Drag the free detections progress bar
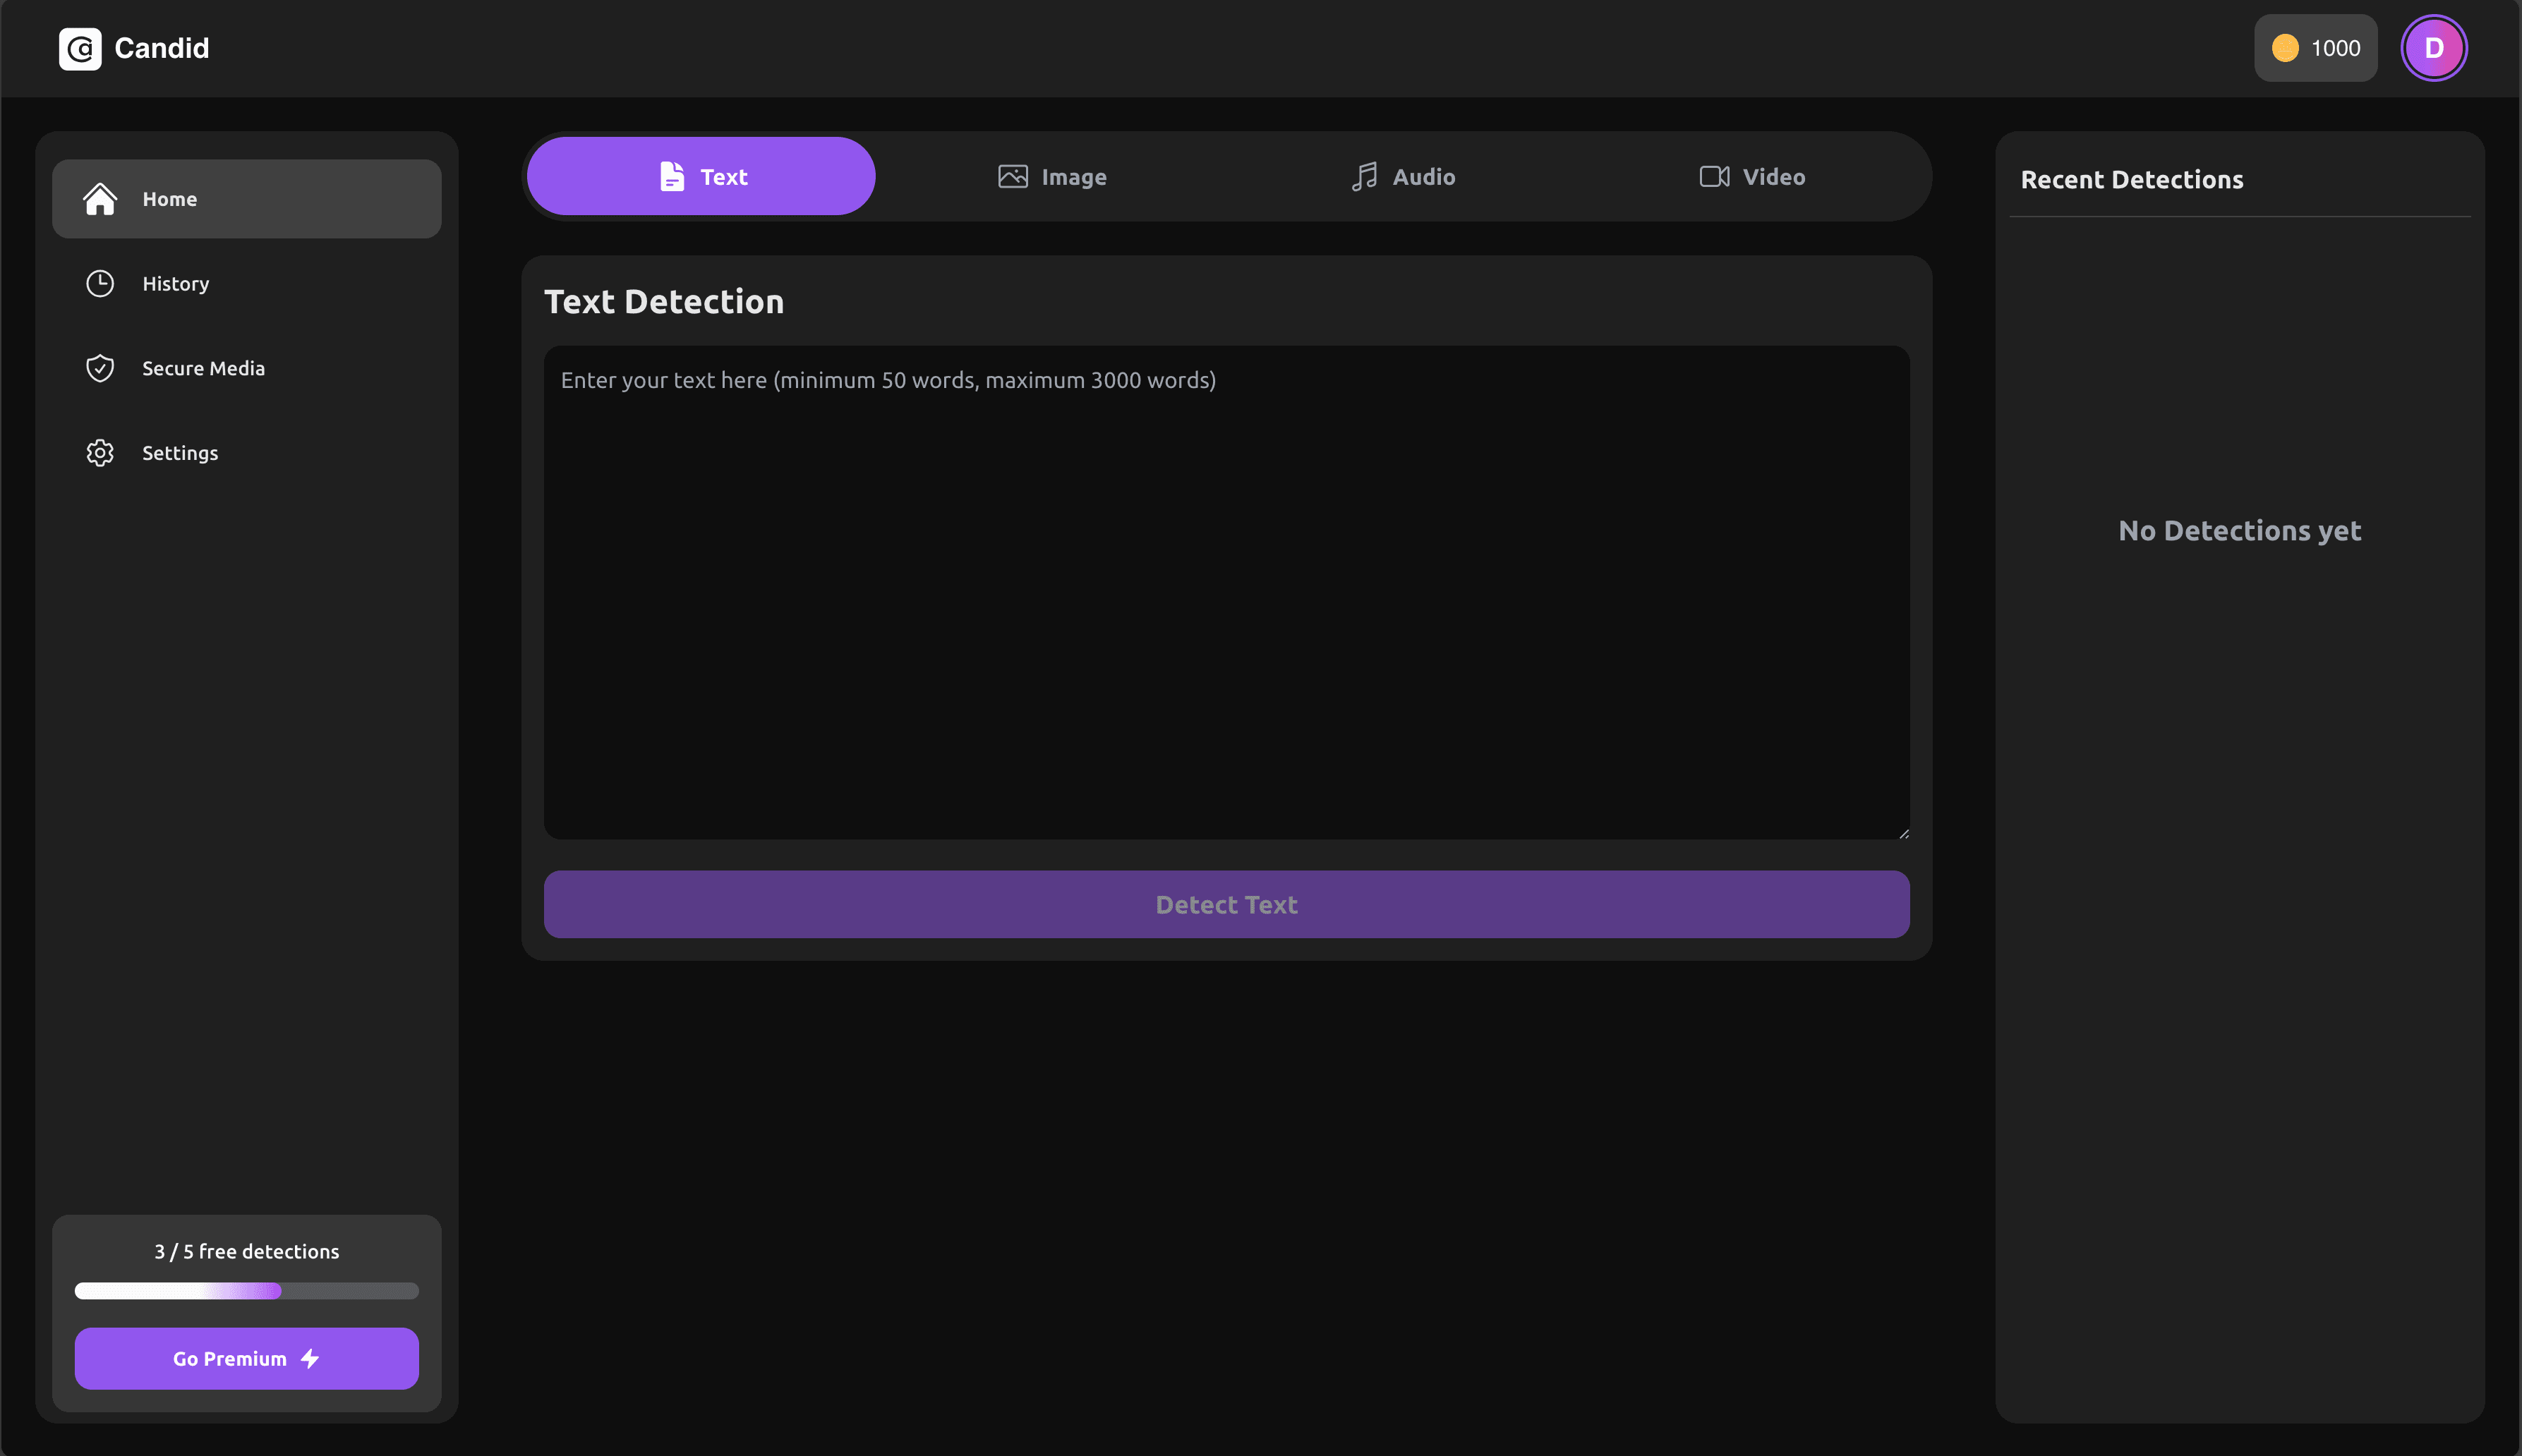The height and width of the screenshot is (1456, 2522). [x=246, y=1290]
